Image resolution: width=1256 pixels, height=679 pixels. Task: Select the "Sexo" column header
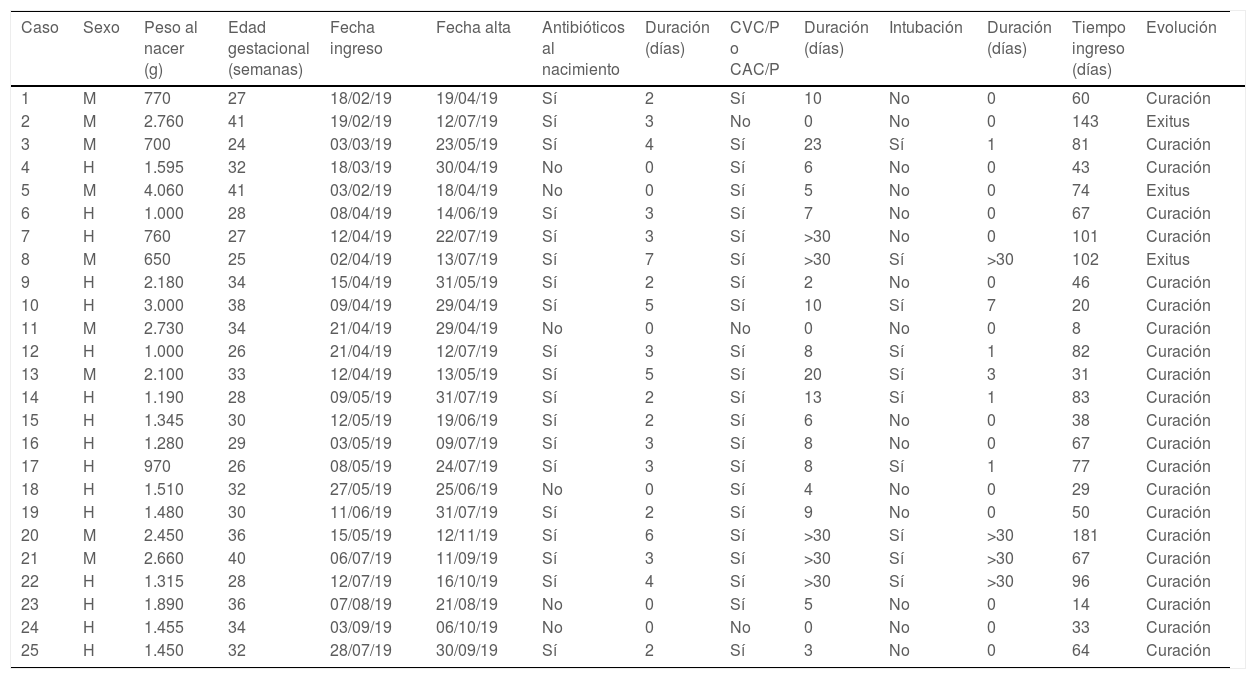[101, 28]
